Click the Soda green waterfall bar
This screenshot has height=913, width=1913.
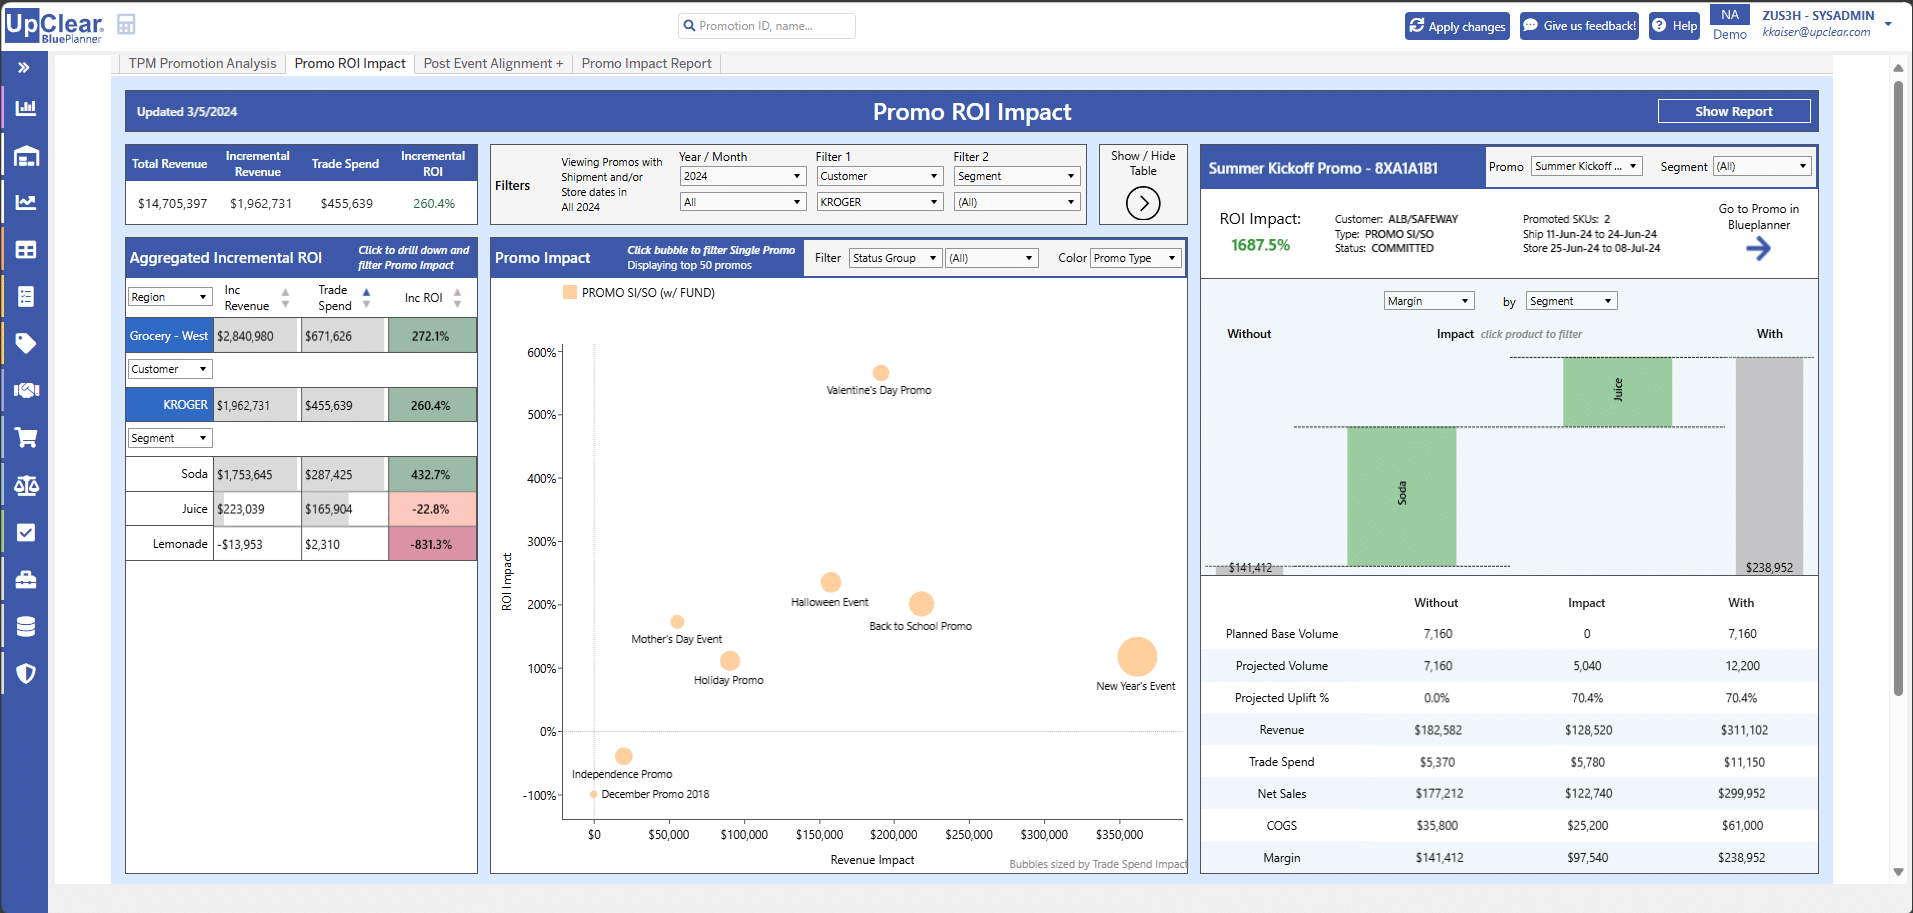click(x=1401, y=496)
